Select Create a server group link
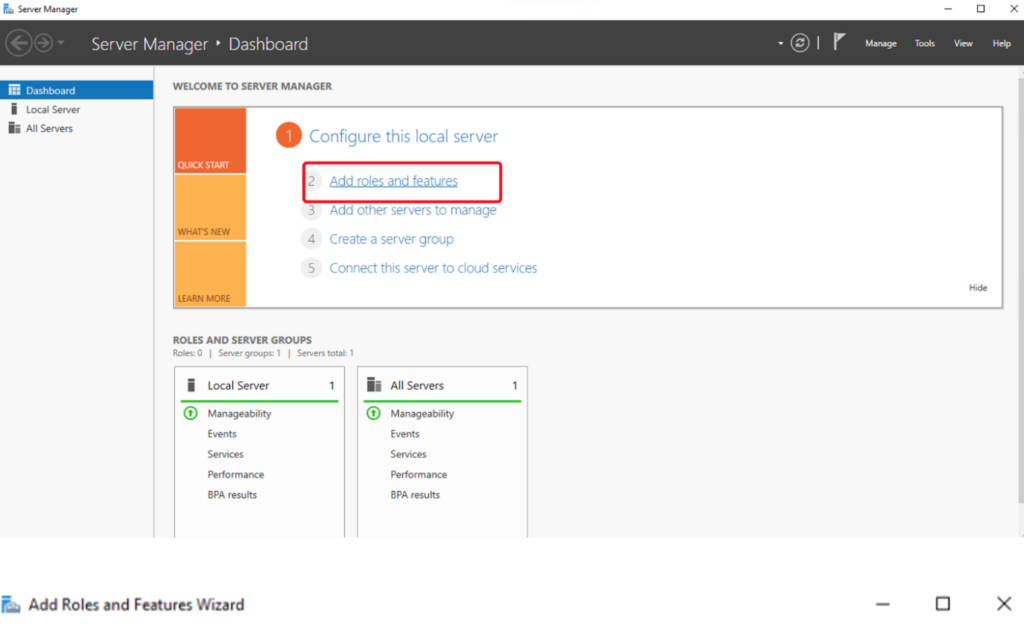 (x=391, y=239)
